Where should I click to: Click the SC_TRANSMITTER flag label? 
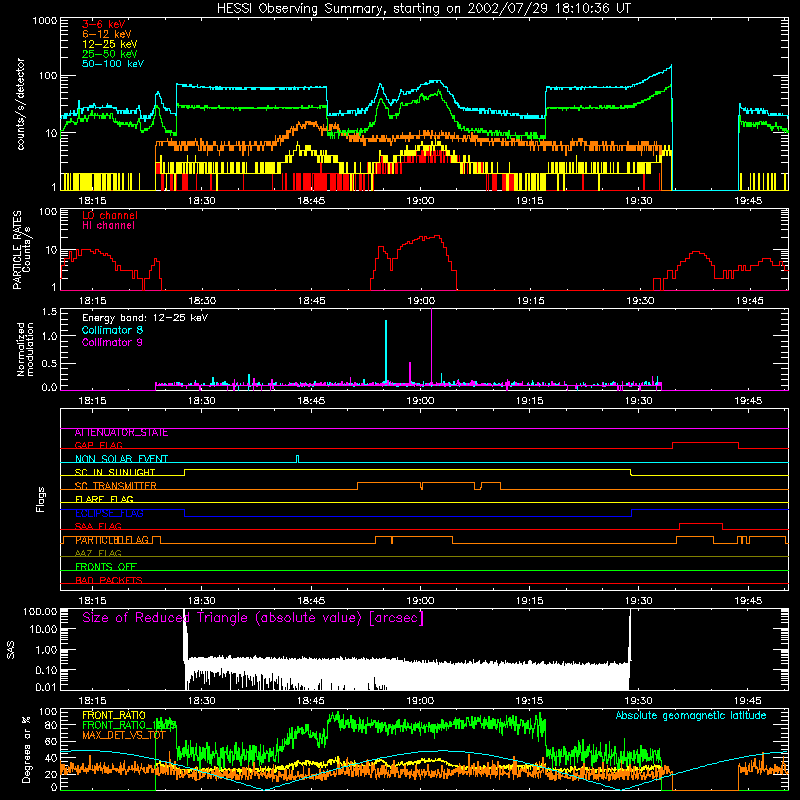coord(116,486)
